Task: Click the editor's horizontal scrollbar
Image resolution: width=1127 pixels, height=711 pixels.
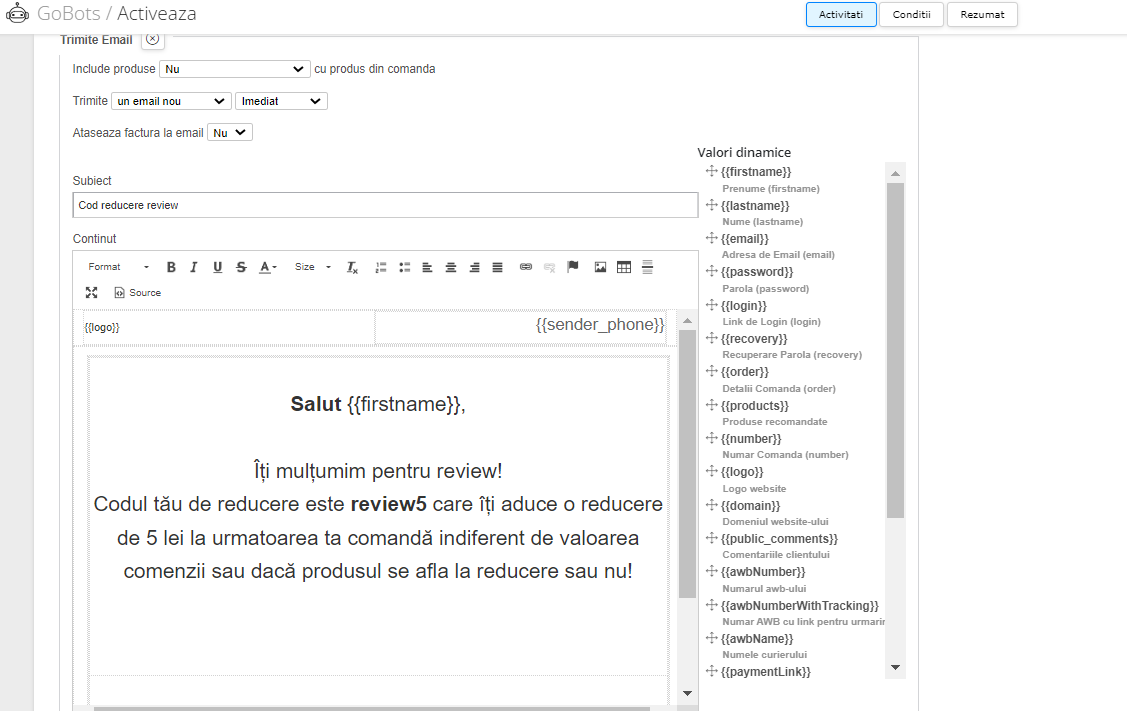Action: pyautogui.click(x=372, y=709)
